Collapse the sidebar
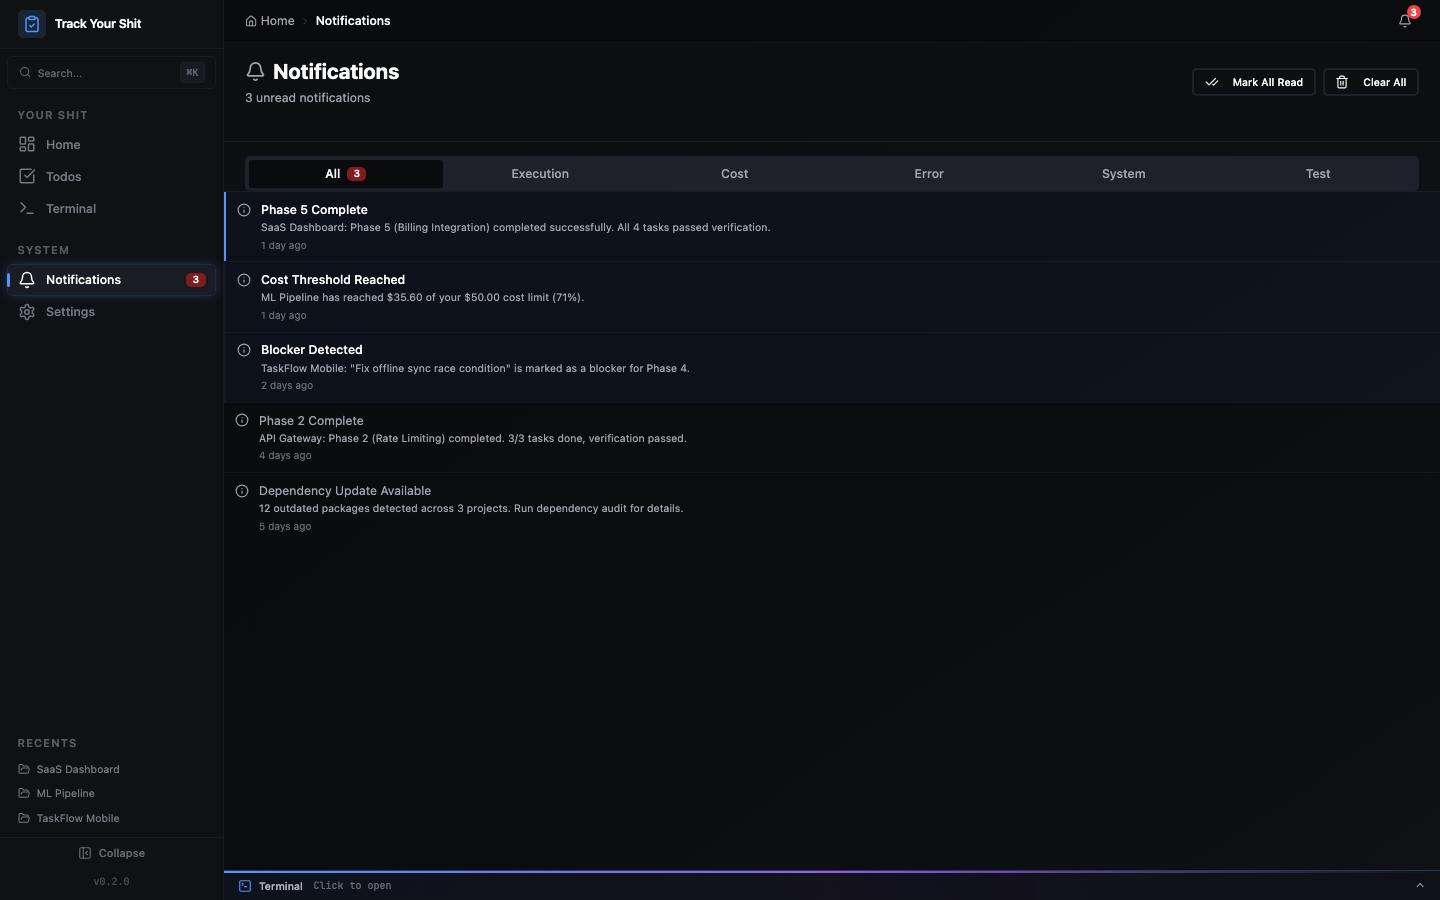 pos(112,853)
